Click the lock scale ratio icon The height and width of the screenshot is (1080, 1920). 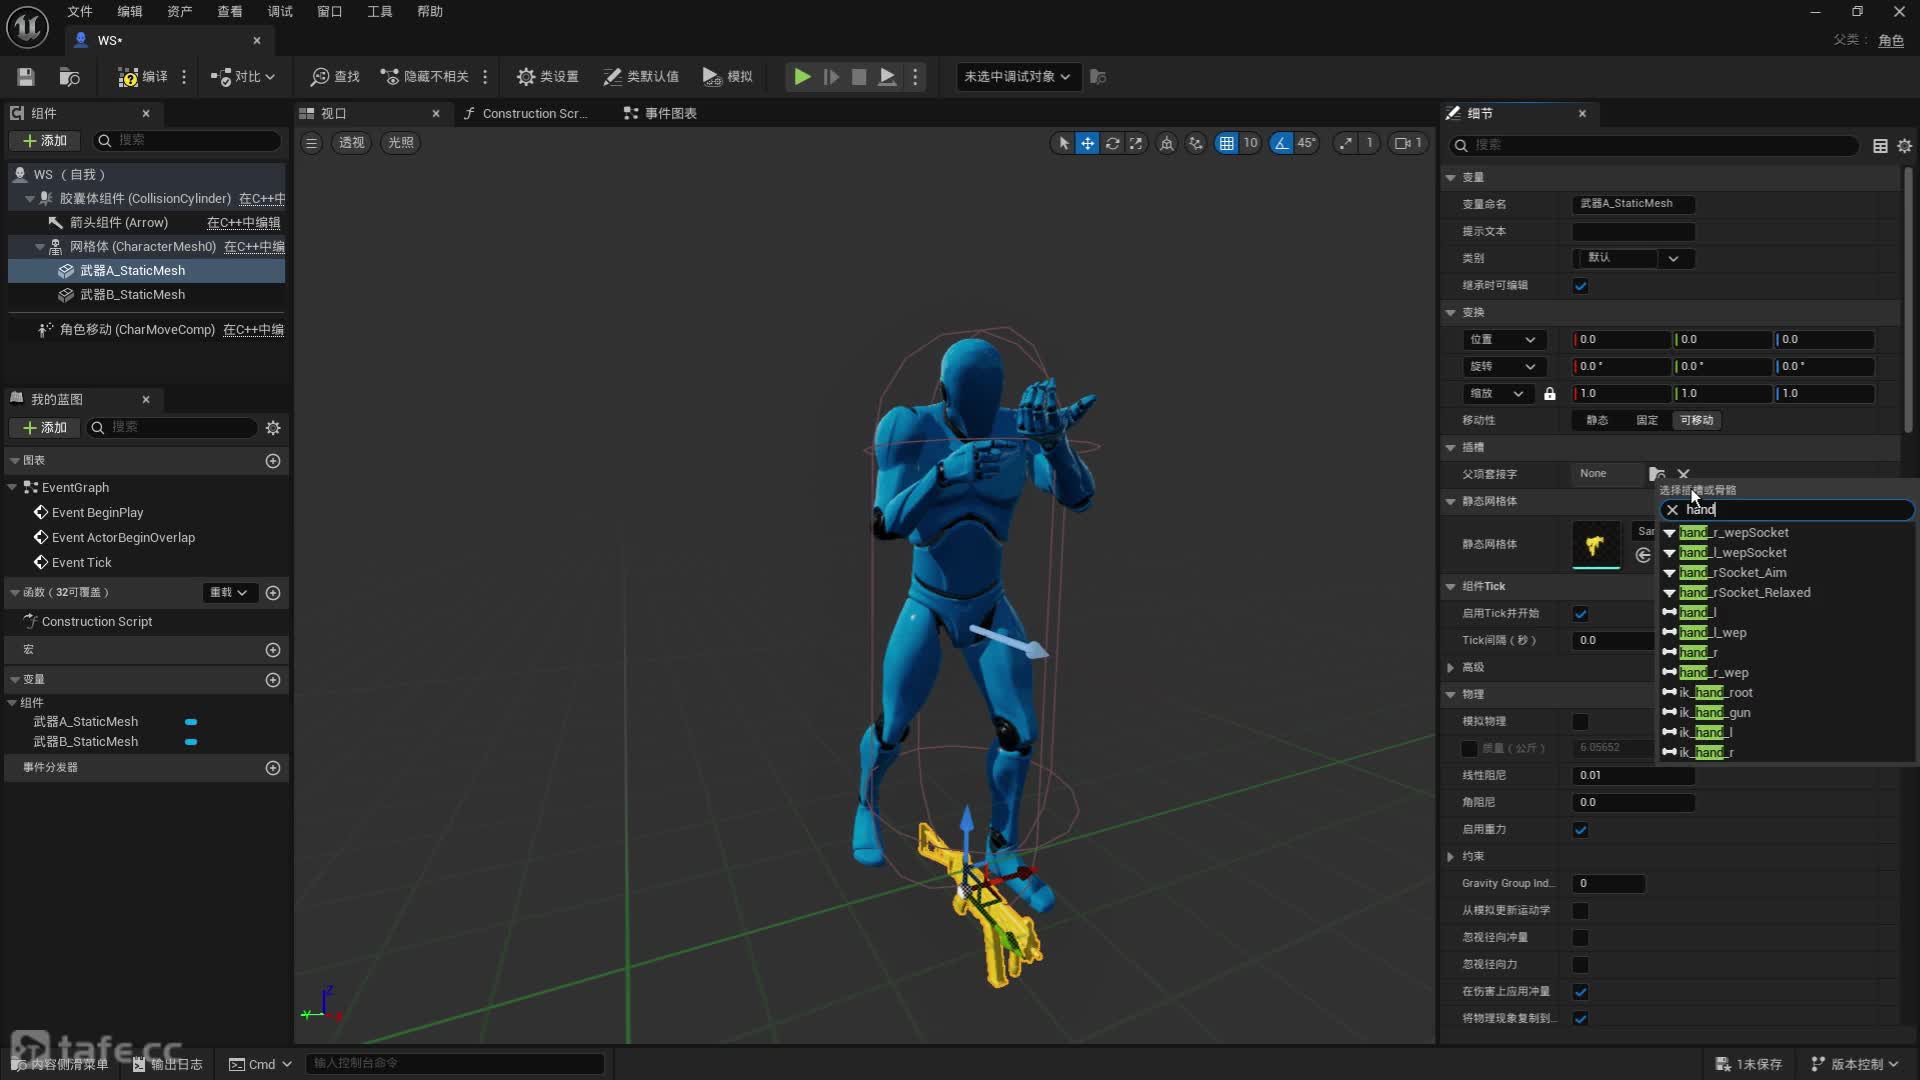[x=1549, y=394]
